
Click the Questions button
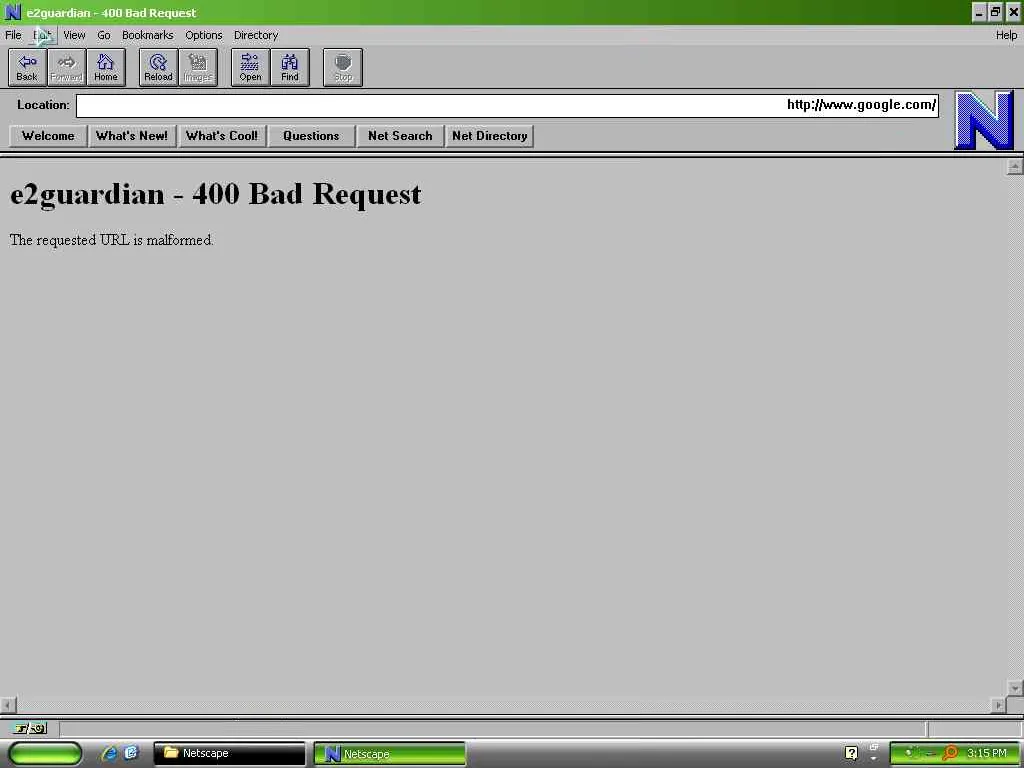(311, 136)
